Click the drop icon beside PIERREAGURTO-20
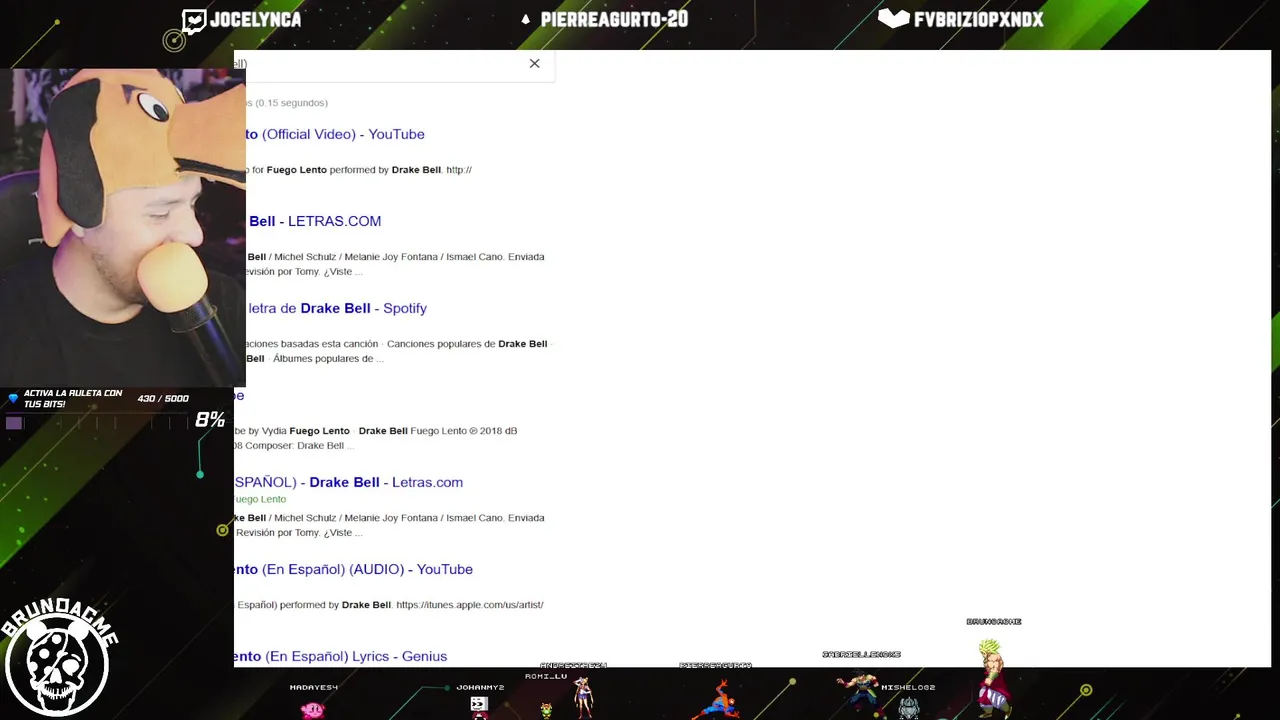The height and width of the screenshot is (720, 1280). point(525,20)
